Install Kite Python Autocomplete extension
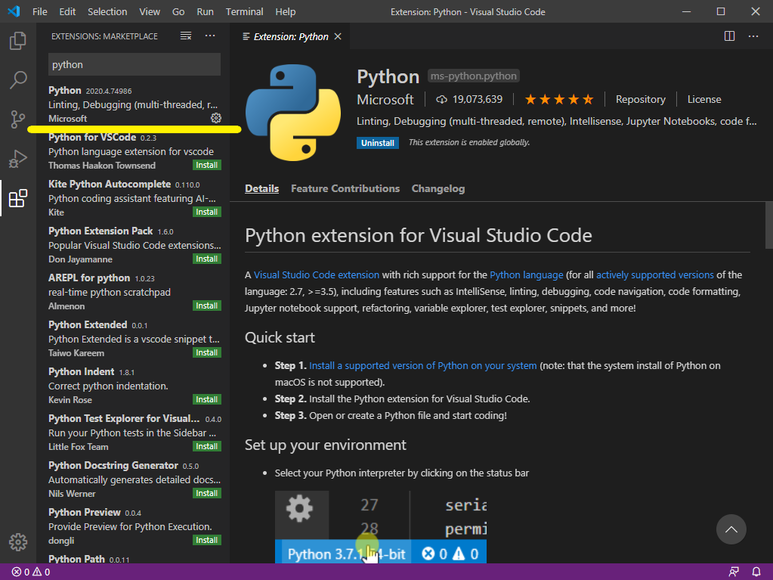This screenshot has width=773, height=580. [x=207, y=212]
